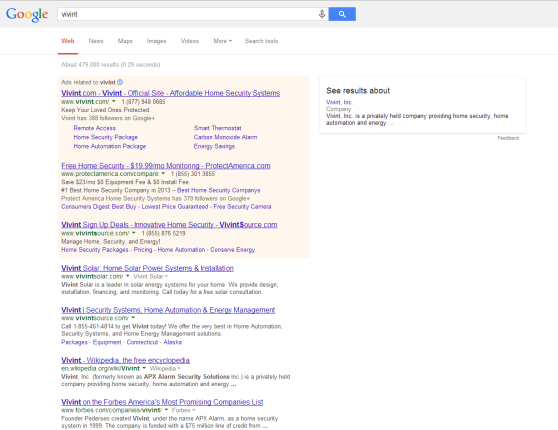Switch to the Maps tab

(125, 41)
